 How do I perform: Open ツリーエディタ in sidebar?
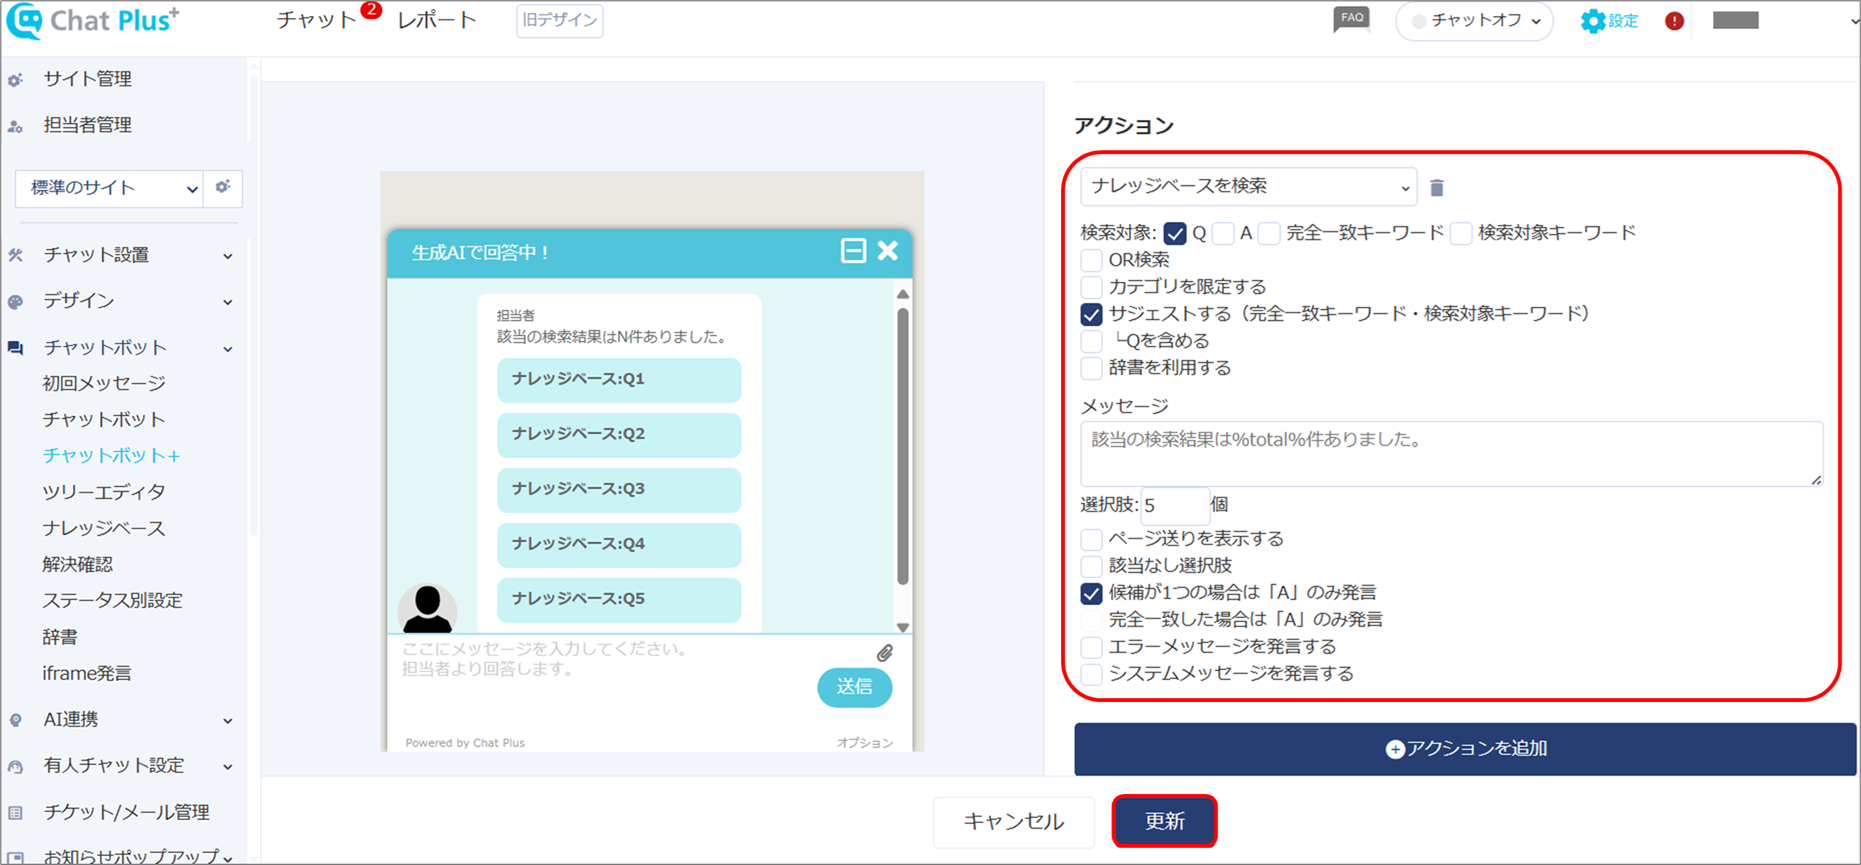104,492
